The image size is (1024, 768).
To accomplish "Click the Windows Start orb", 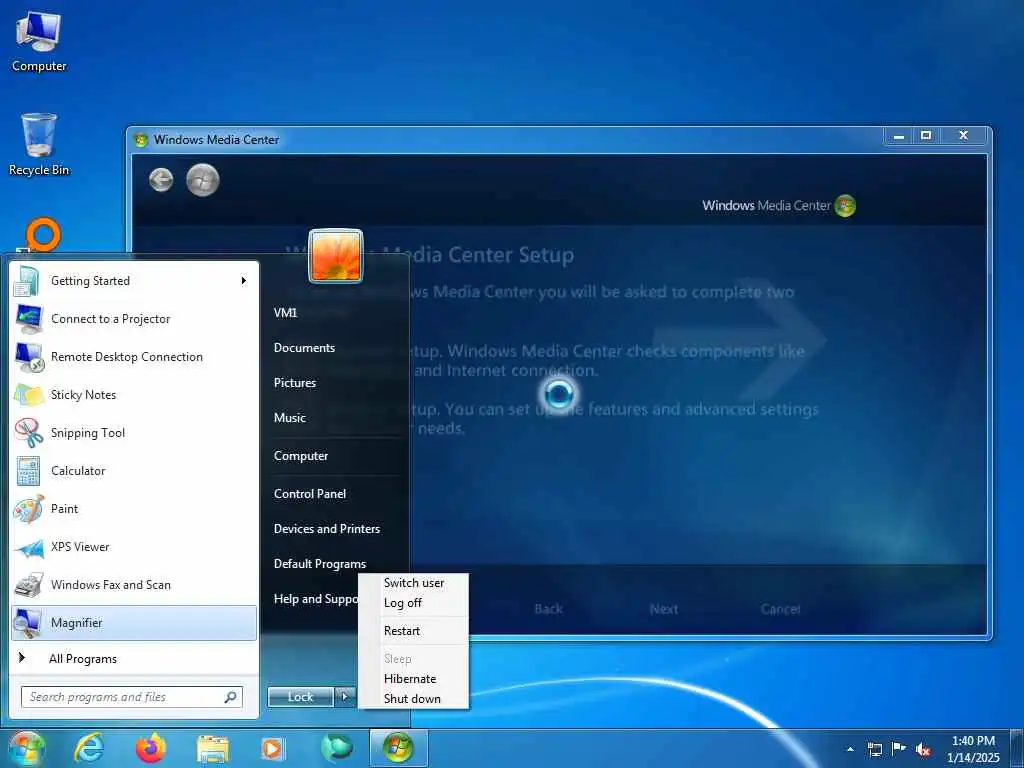I will (25, 748).
